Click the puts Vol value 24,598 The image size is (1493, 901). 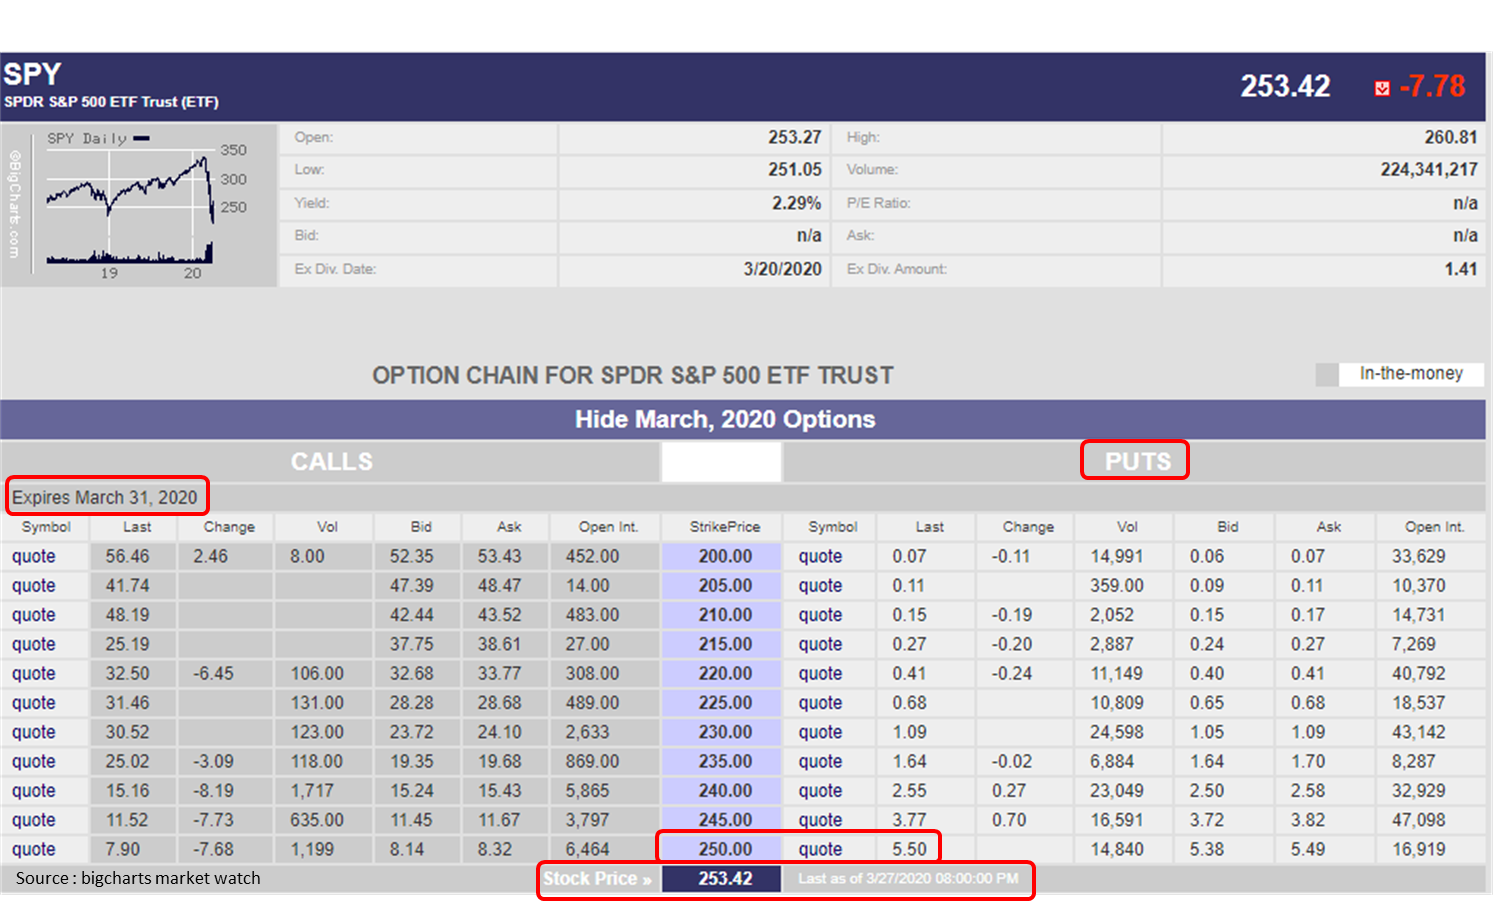point(1117,732)
